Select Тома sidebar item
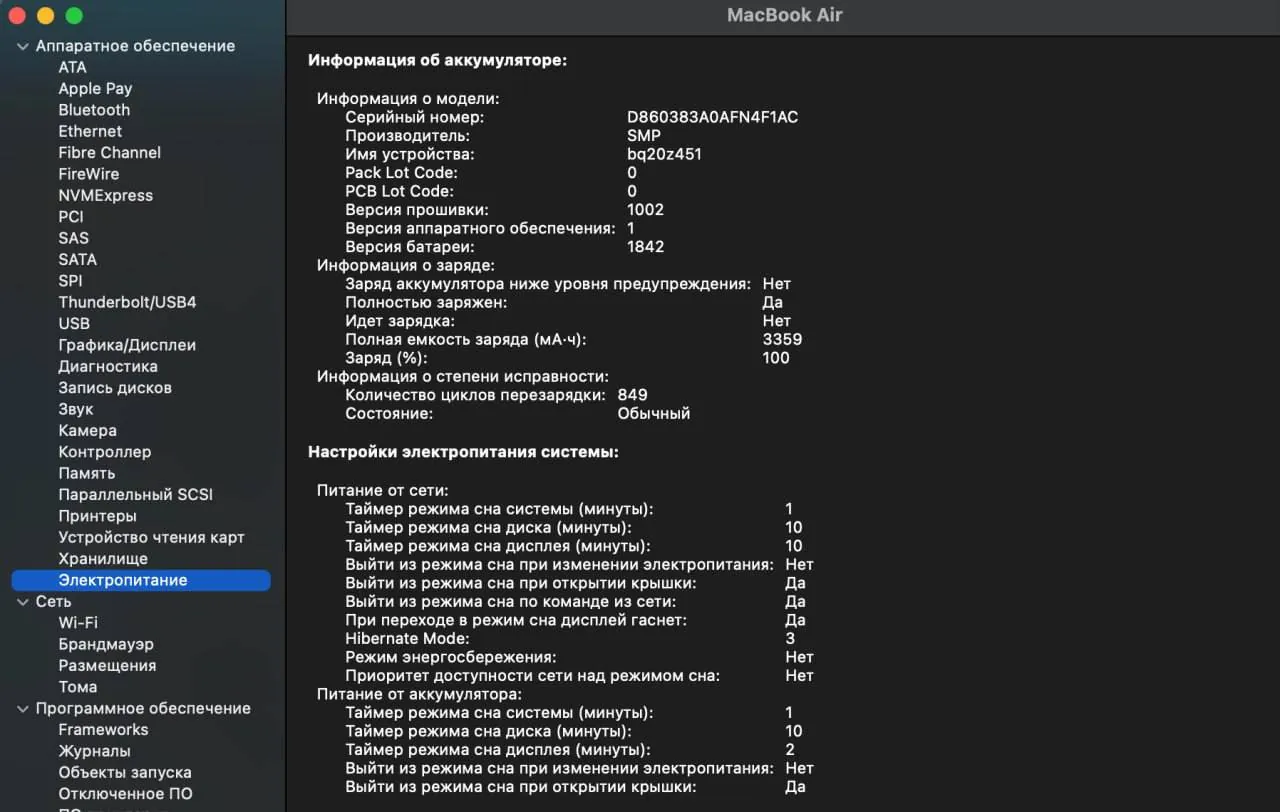 coord(78,687)
